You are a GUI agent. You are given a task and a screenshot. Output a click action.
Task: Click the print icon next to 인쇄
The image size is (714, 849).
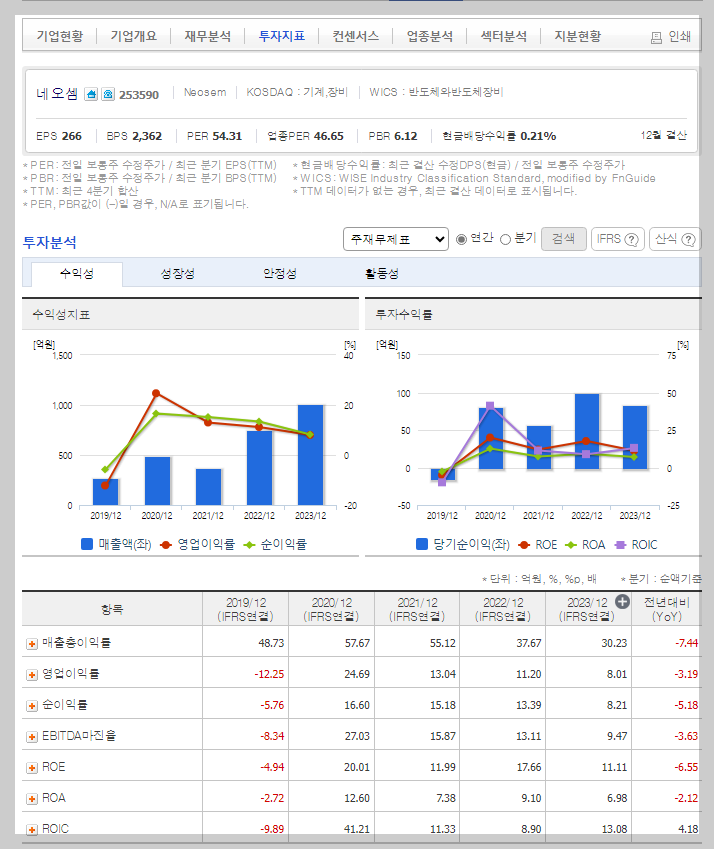click(x=656, y=37)
